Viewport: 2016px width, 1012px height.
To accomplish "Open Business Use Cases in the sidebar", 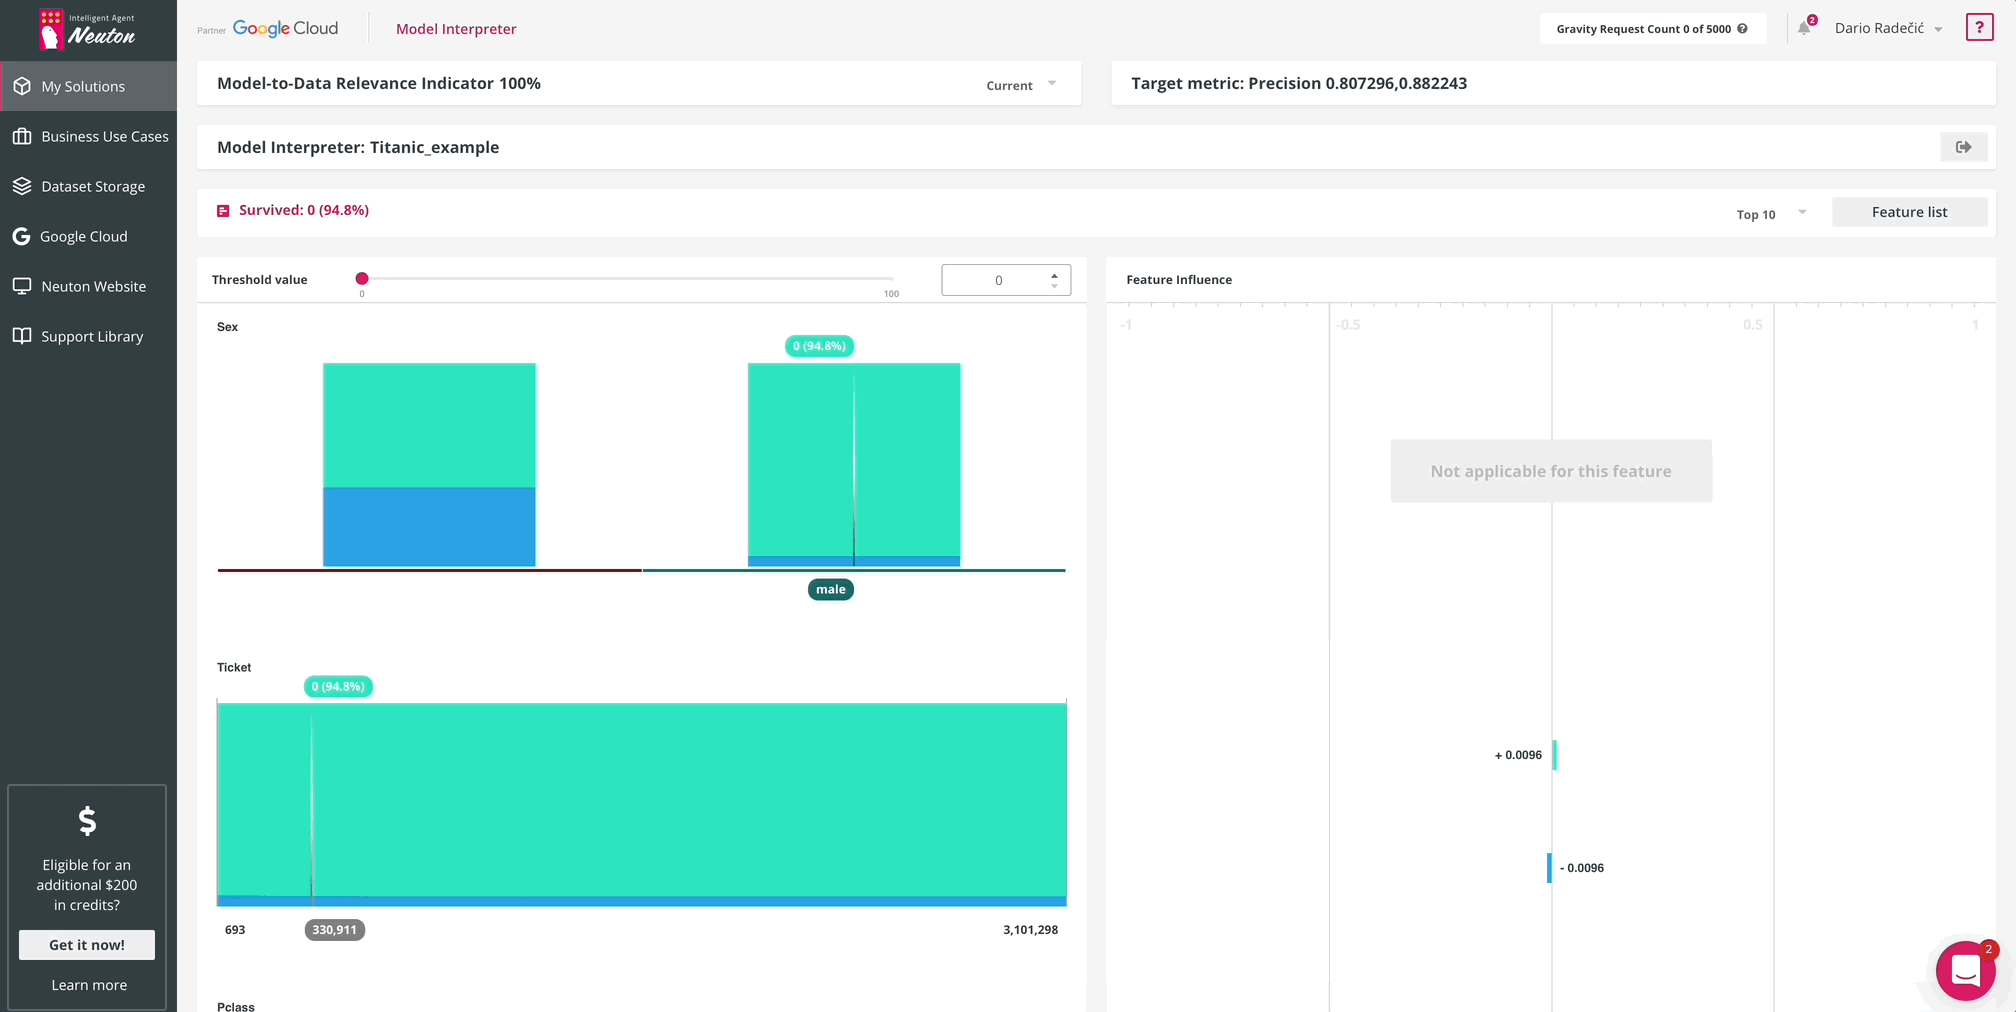I will (x=88, y=136).
